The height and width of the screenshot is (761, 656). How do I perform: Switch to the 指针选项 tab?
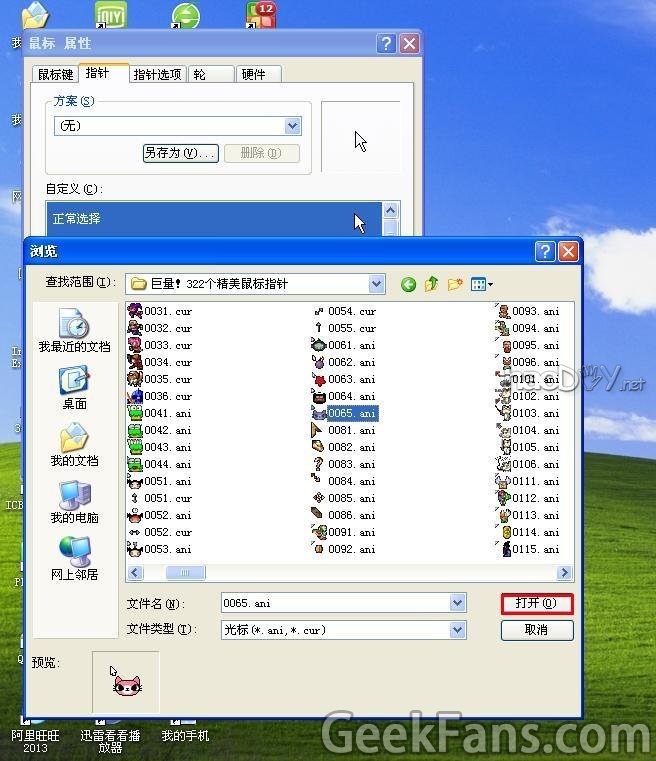(x=158, y=74)
